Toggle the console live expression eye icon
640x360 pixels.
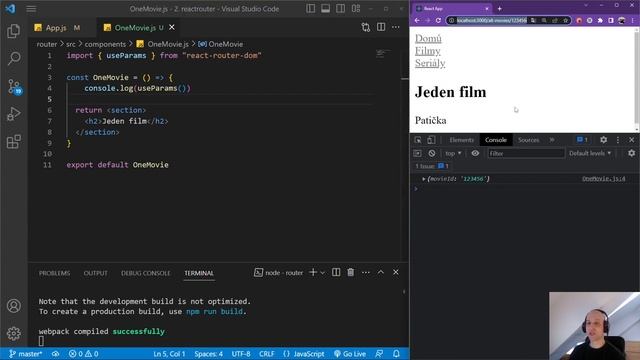[475, 153]
